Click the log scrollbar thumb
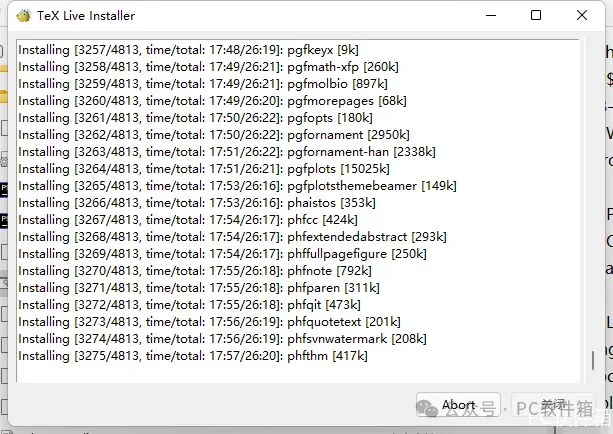 coord(593,360)
